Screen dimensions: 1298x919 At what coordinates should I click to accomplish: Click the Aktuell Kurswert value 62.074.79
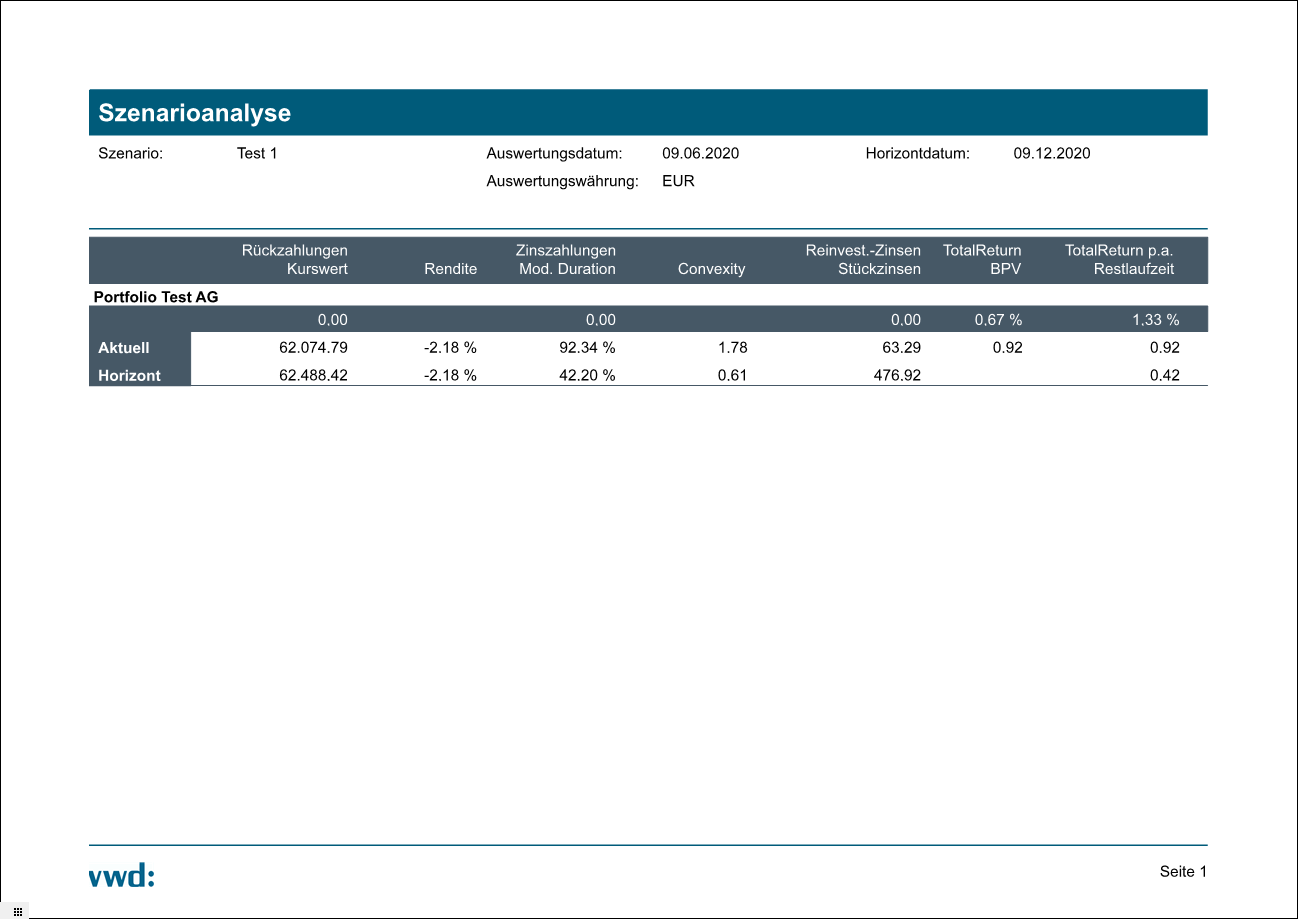pyautogui.click(x=313, y=348)
